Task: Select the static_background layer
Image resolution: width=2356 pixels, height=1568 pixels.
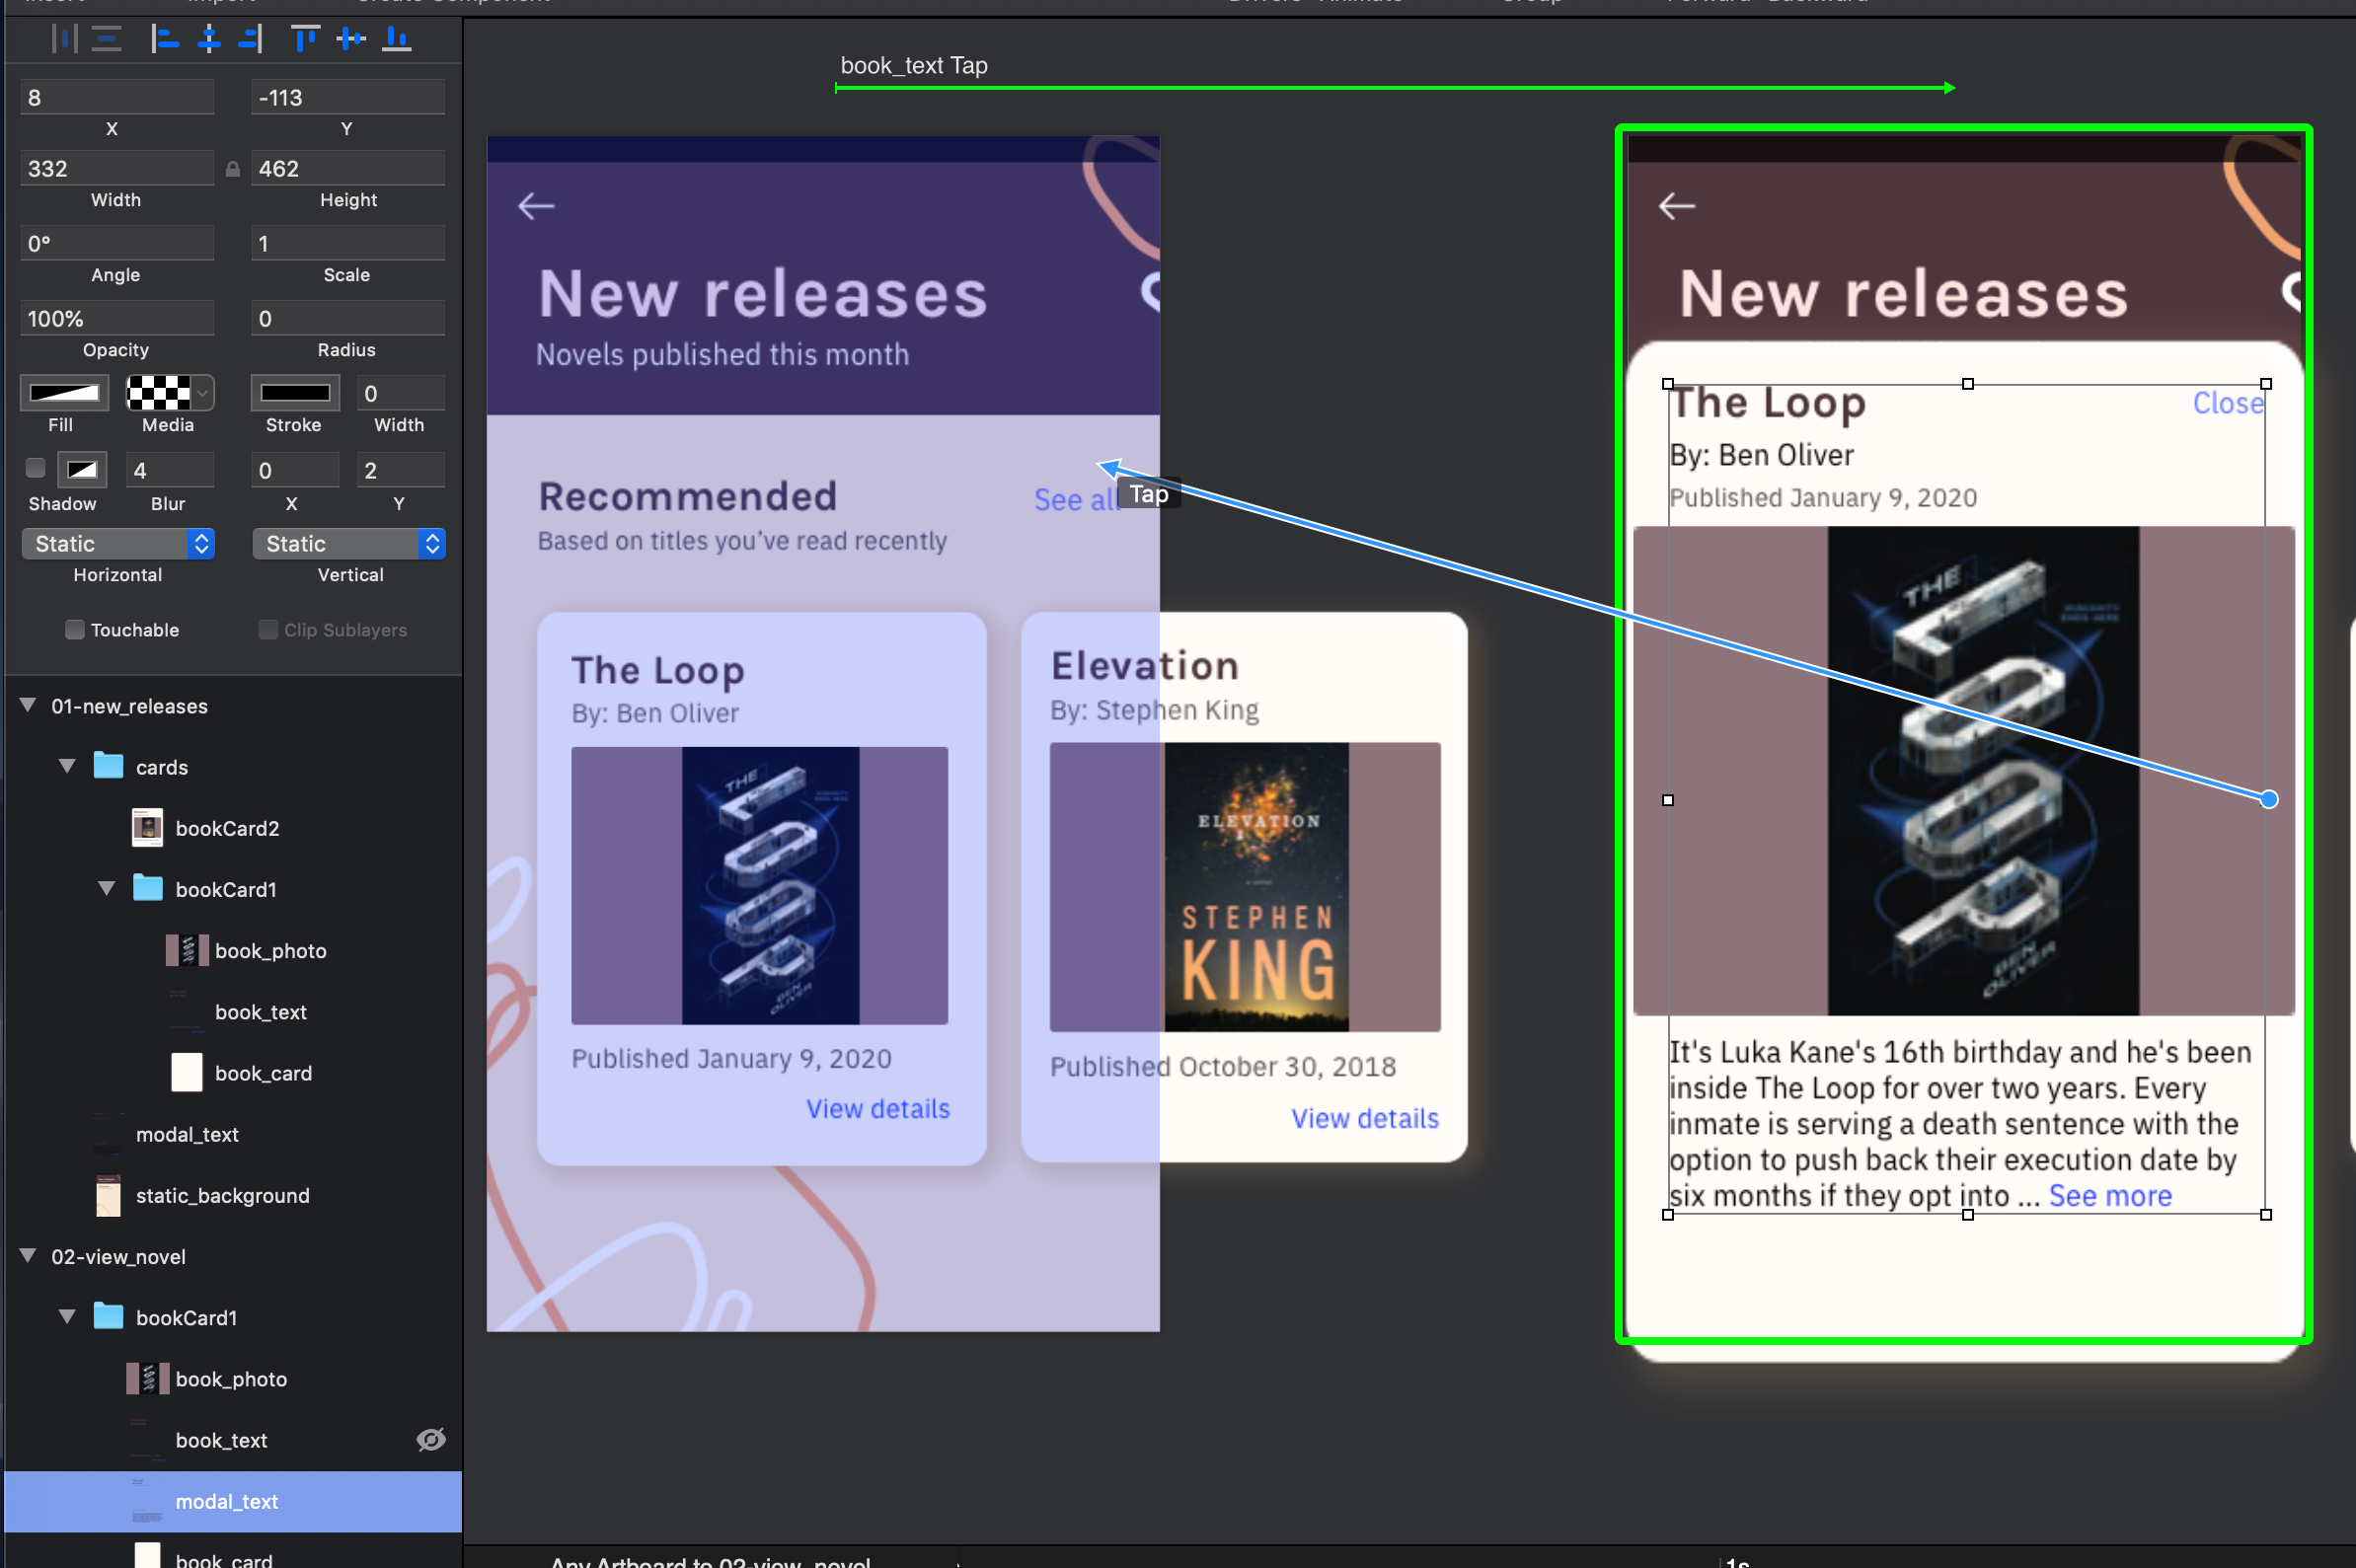Action: (222, 1195)
